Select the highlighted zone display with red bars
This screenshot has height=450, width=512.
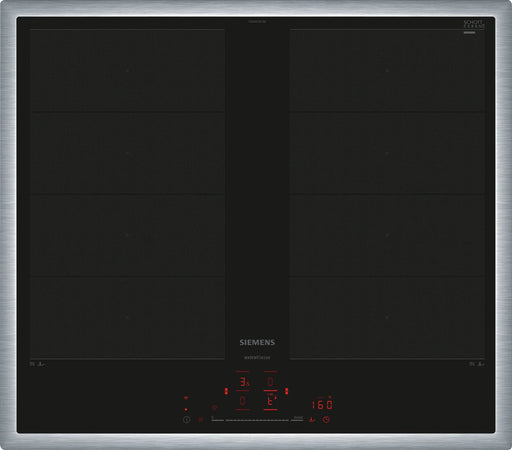point(270,401)
